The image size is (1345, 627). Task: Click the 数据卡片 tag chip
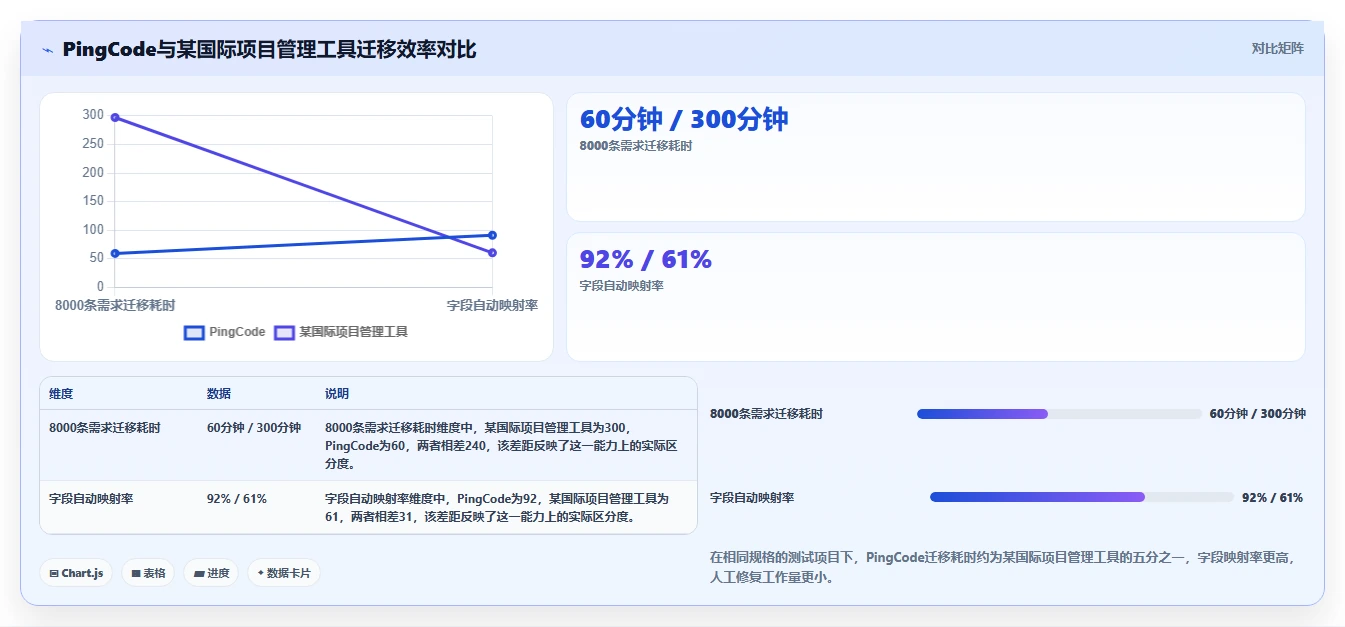pyautogui.click(x=284, y=573)
